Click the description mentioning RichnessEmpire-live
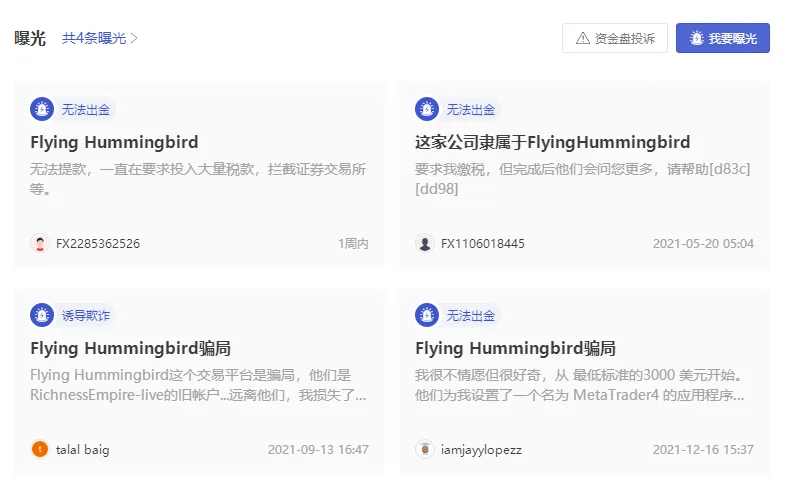The height and width of the screenshot is (488, 788). click(x=198, y=385)
